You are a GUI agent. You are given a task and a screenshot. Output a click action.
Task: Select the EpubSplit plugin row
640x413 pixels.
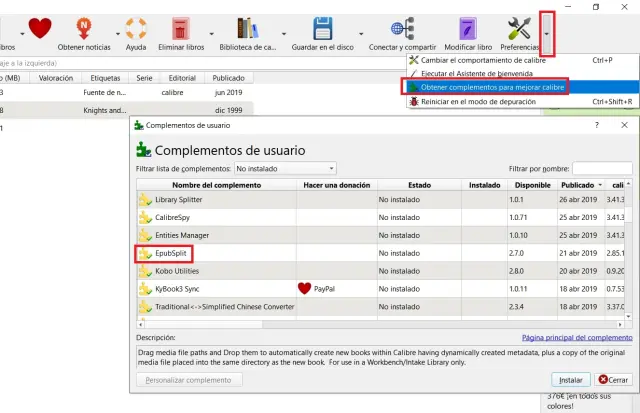(x=215, y=254)
